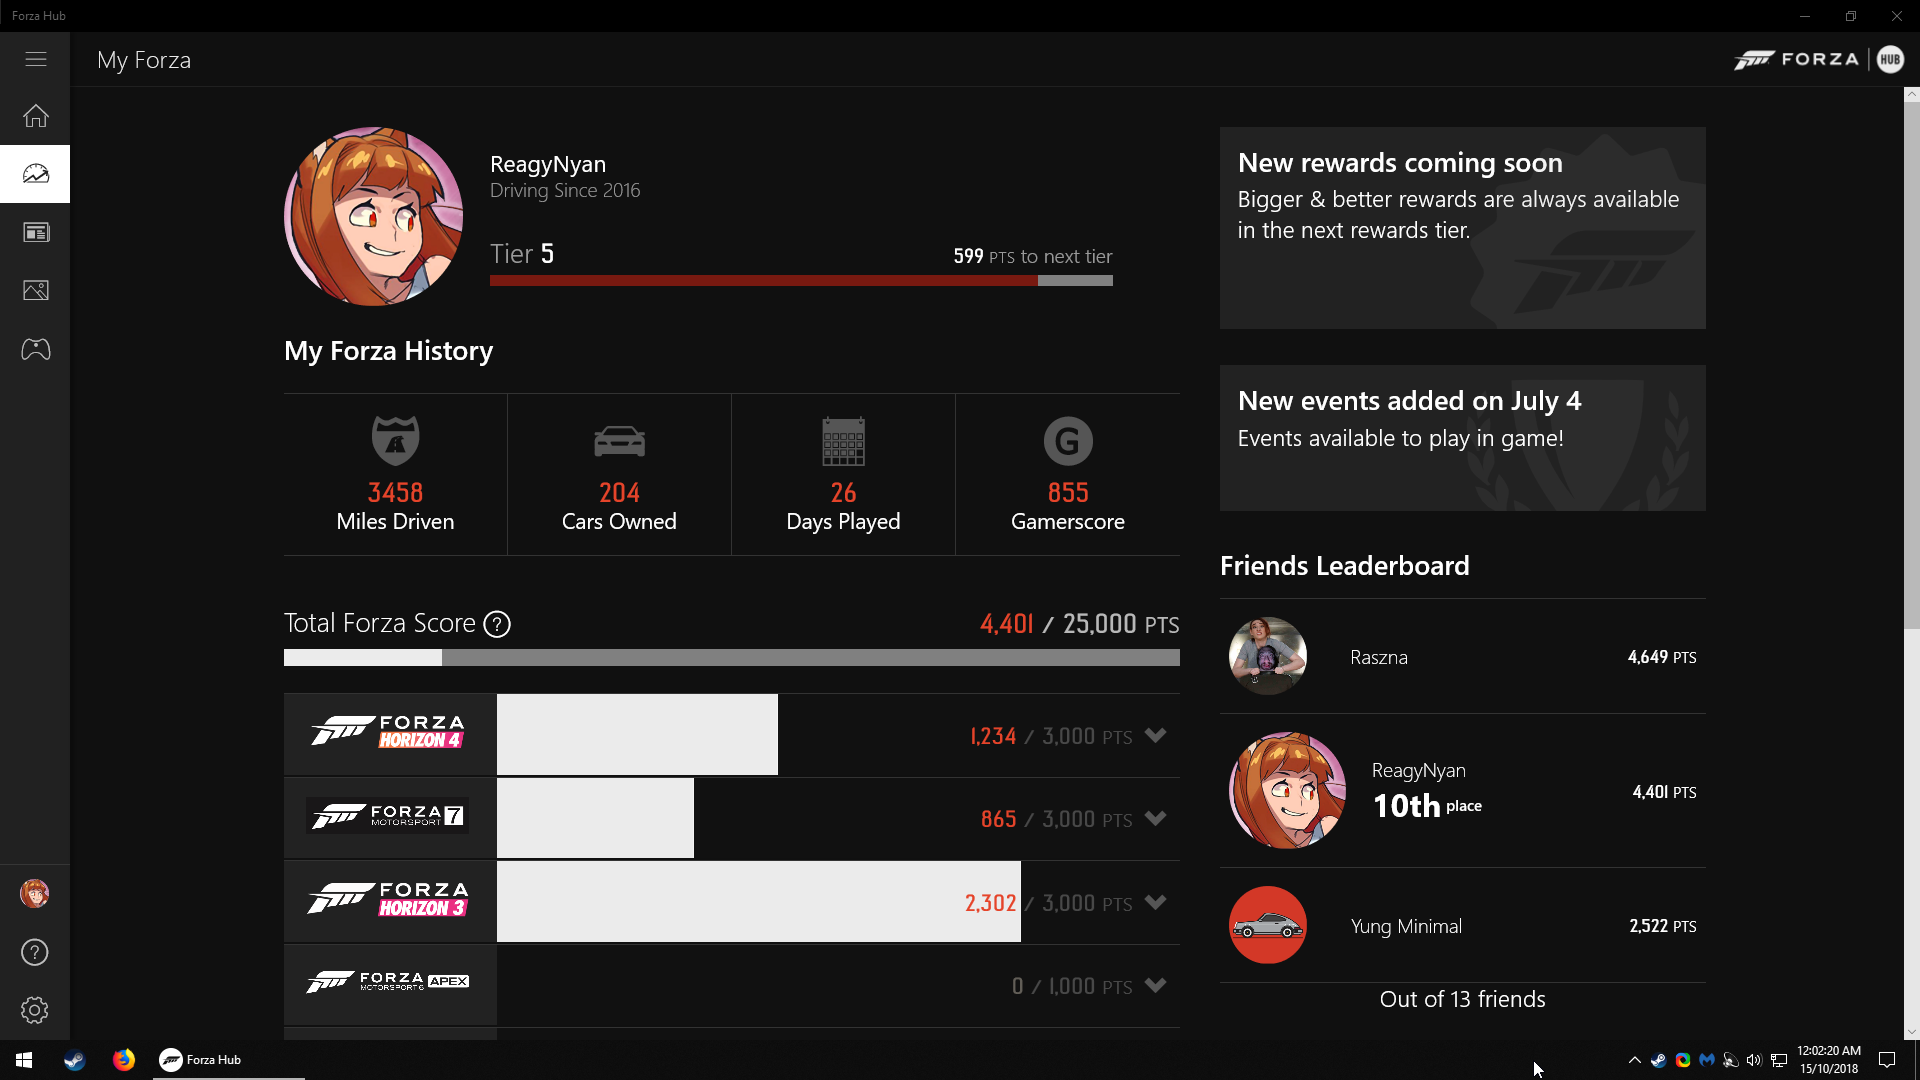Image resolution: width=1920 pixels, height=1080 pixels.
Task: Open the Games controller icon in sidebar
Action: point(35,349)
